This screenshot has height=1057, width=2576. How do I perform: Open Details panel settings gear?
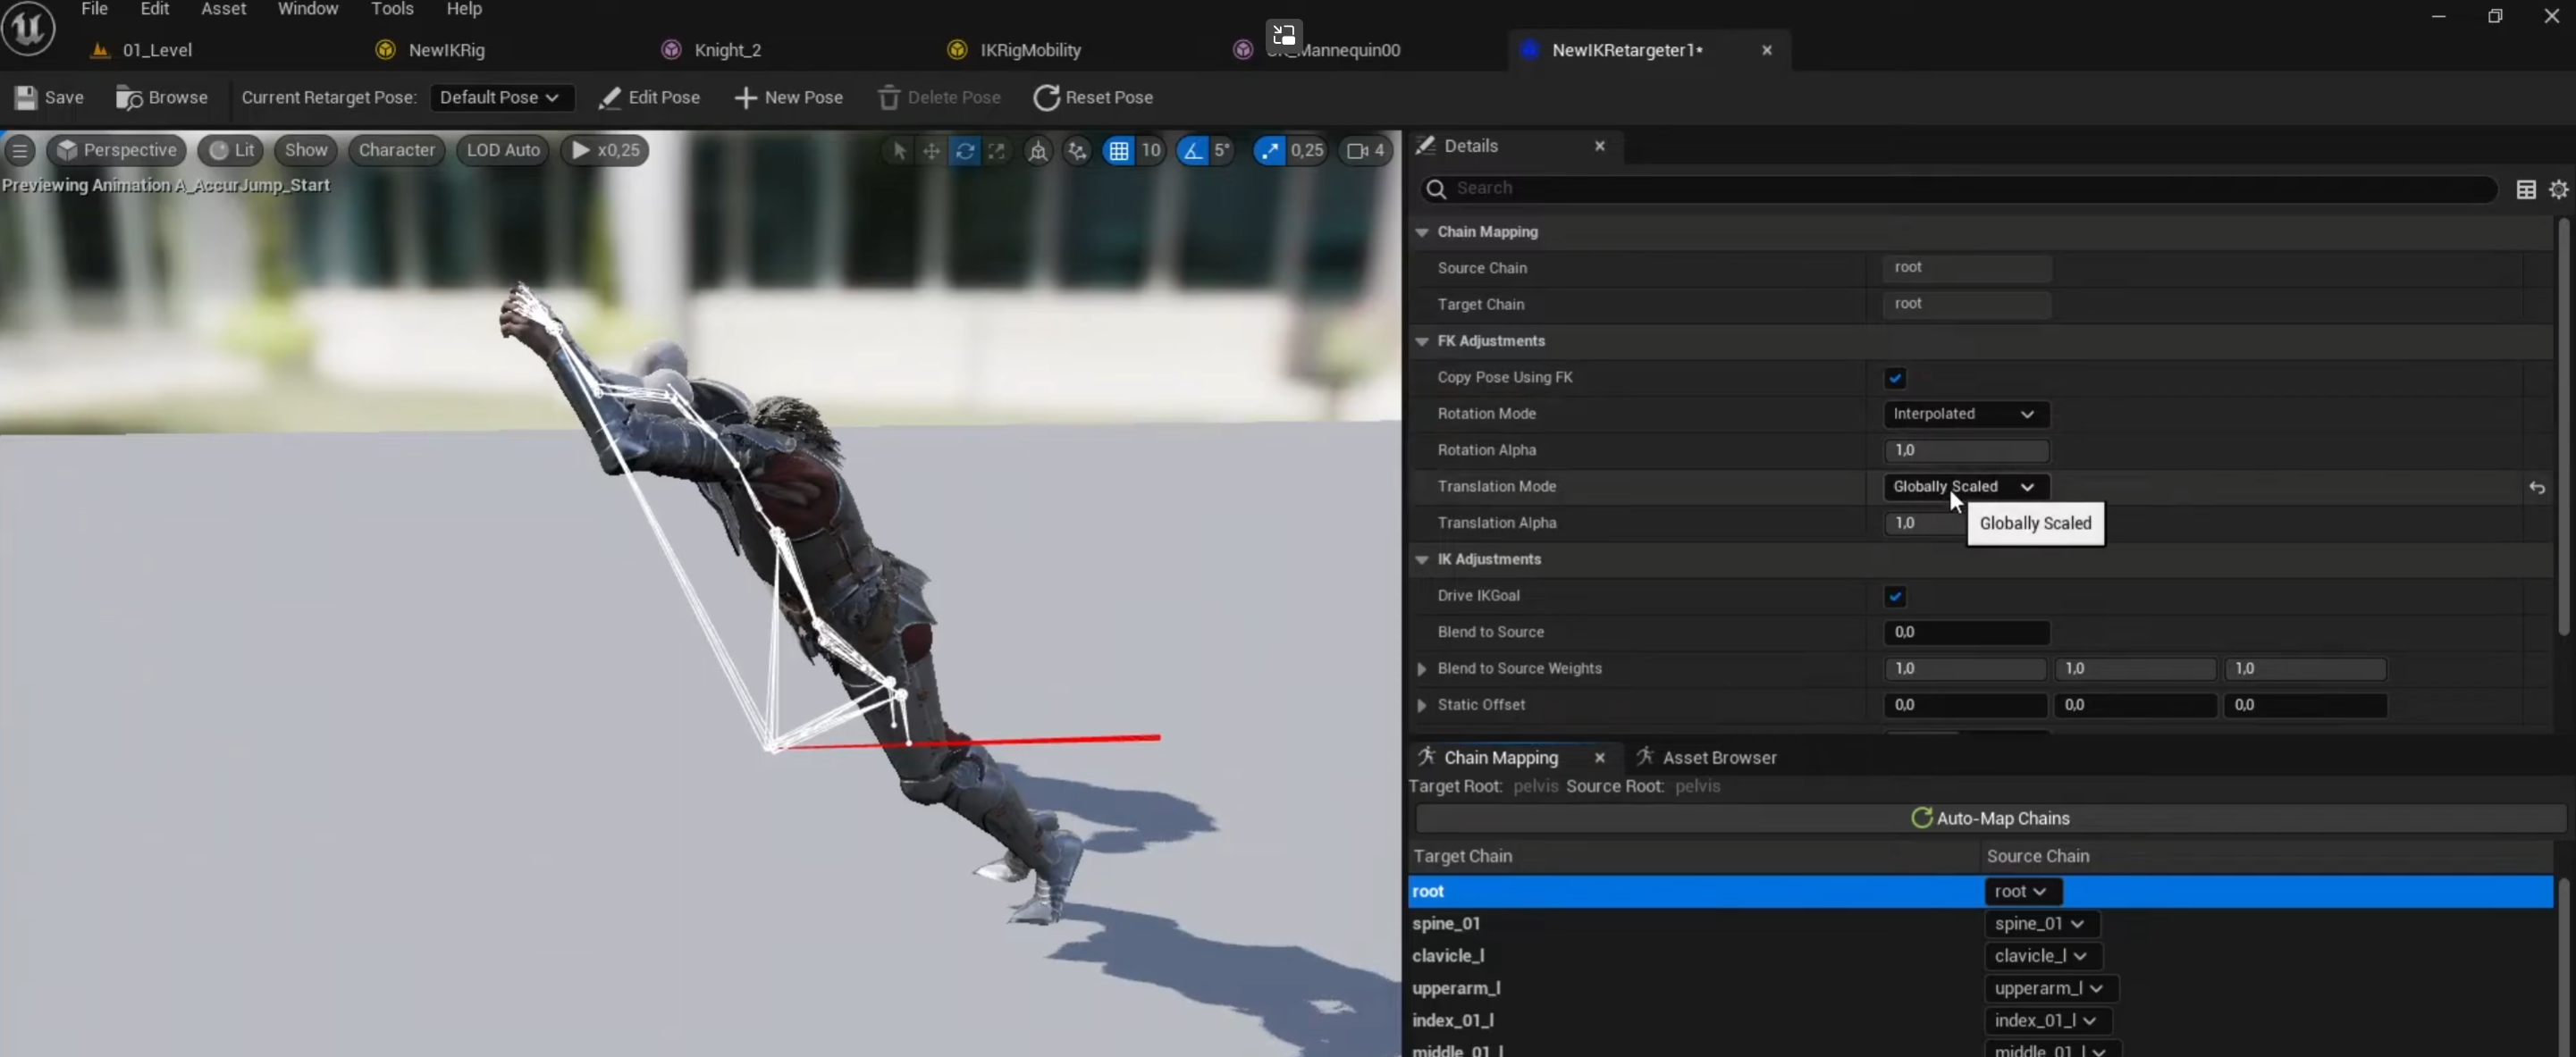(2558, 190)
